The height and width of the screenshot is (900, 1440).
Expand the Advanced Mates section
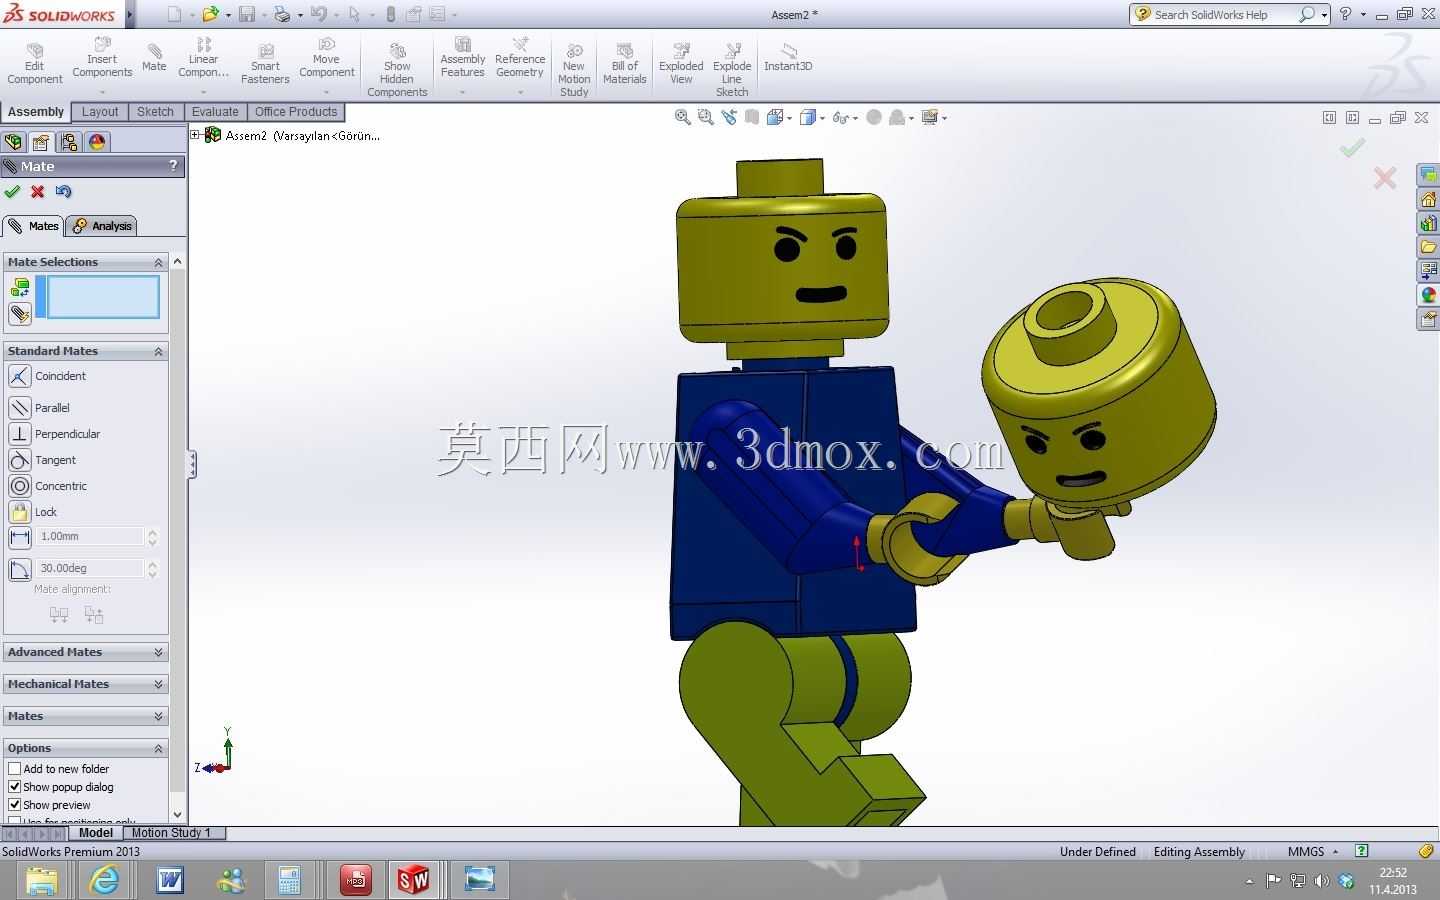(x=158, y=652)
